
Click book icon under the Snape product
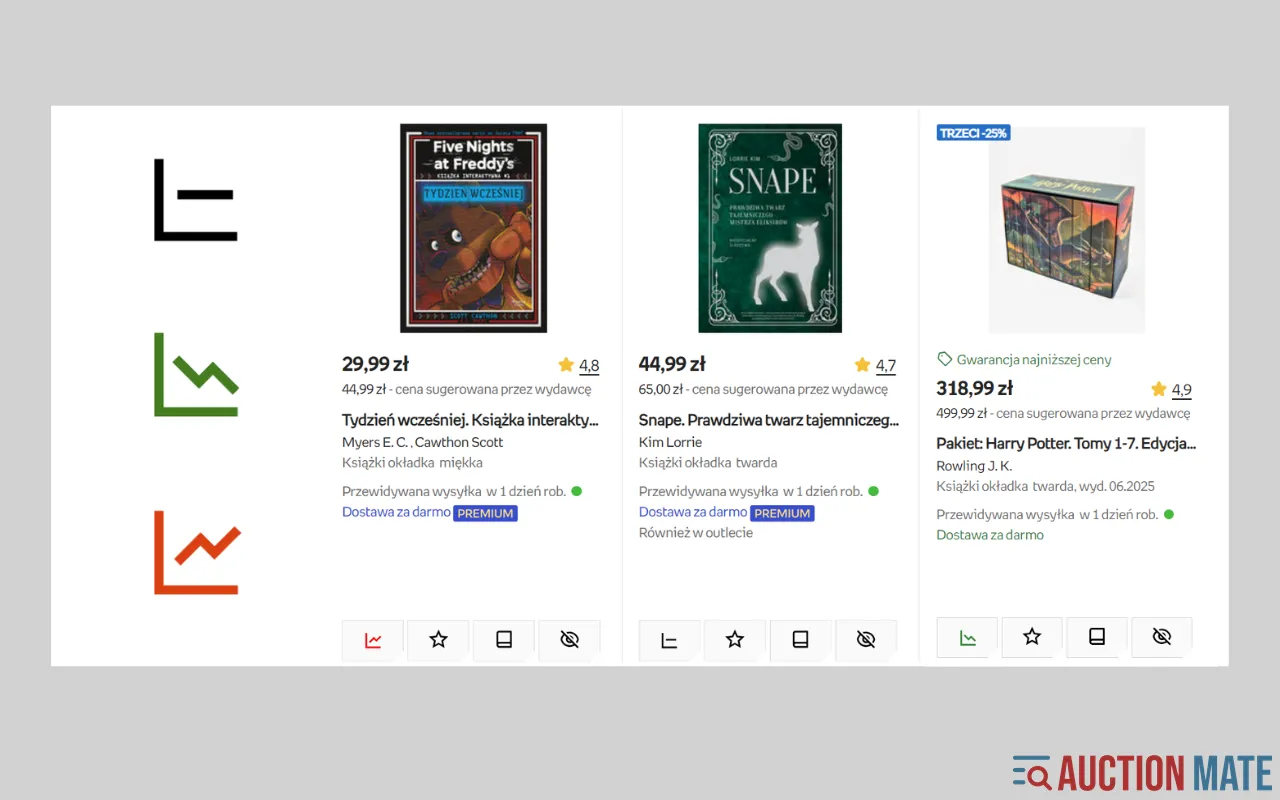point(800,640)
